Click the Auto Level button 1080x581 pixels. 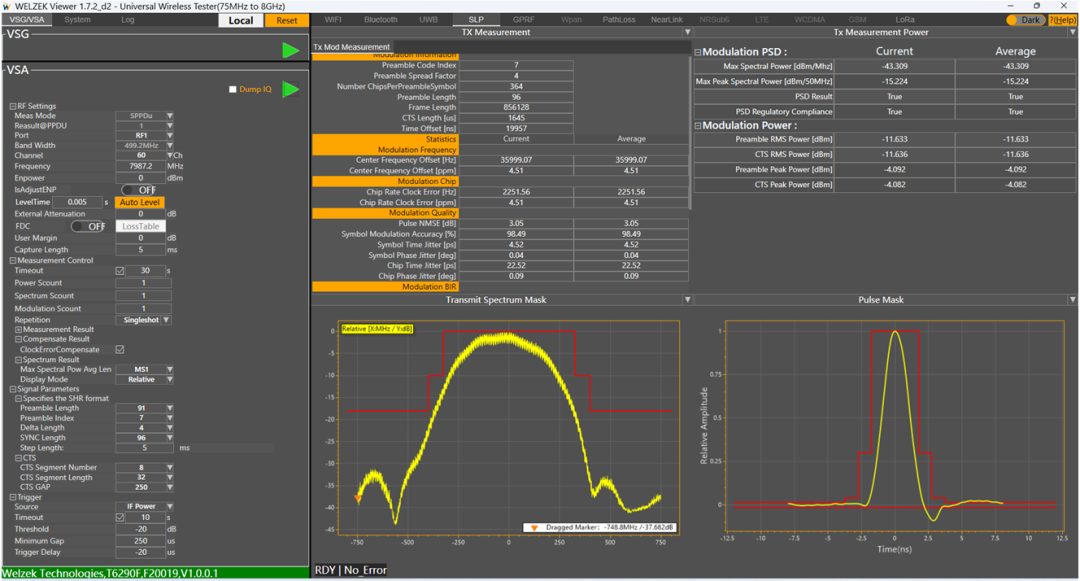click(140, 202)
